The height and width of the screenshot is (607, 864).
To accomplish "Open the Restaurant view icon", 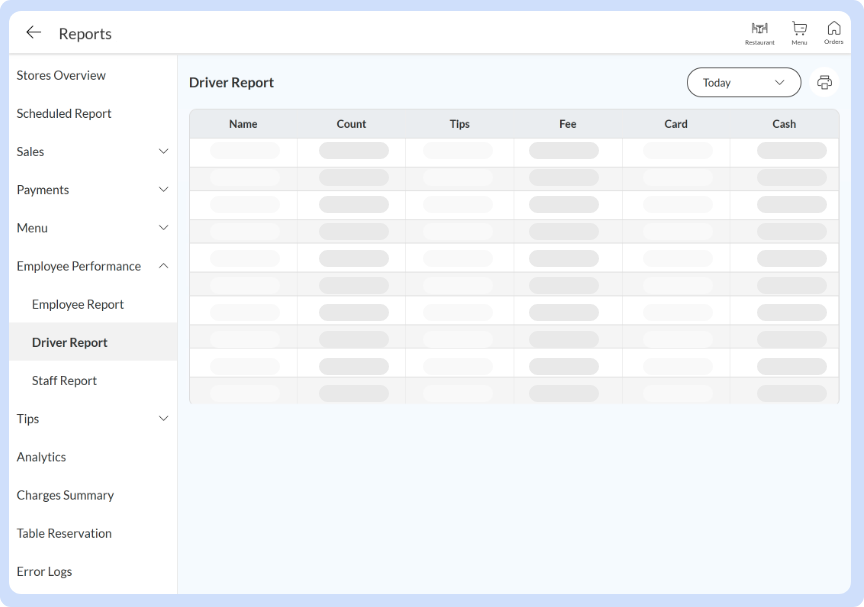I will tap(759, 31).
